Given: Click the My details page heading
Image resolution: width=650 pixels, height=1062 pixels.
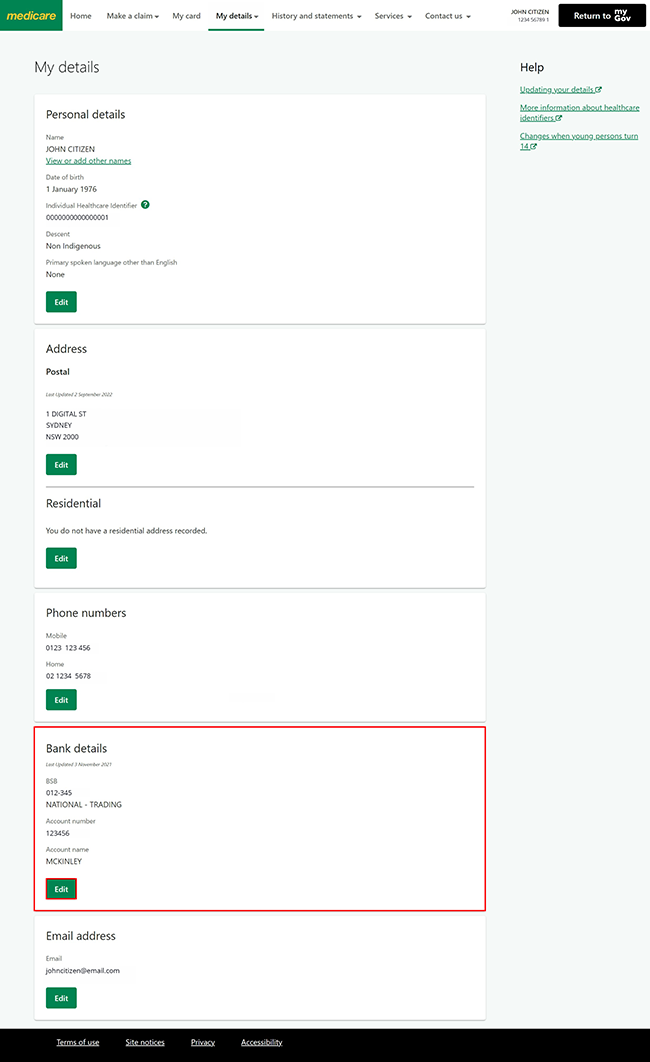Looking at the screenshot, I should [x=67, y=67].
